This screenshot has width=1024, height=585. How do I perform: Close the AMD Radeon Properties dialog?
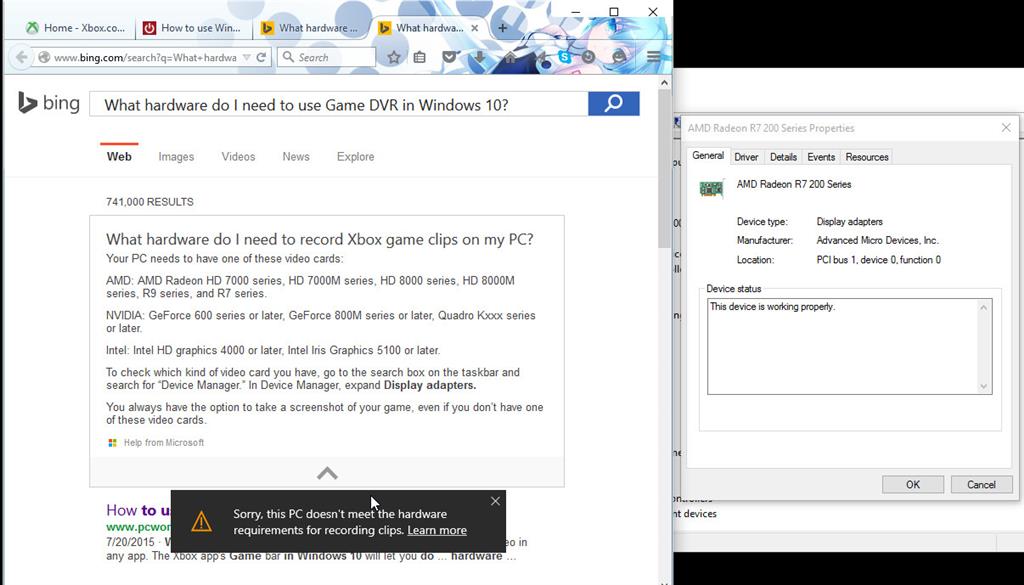point(1006,128)
